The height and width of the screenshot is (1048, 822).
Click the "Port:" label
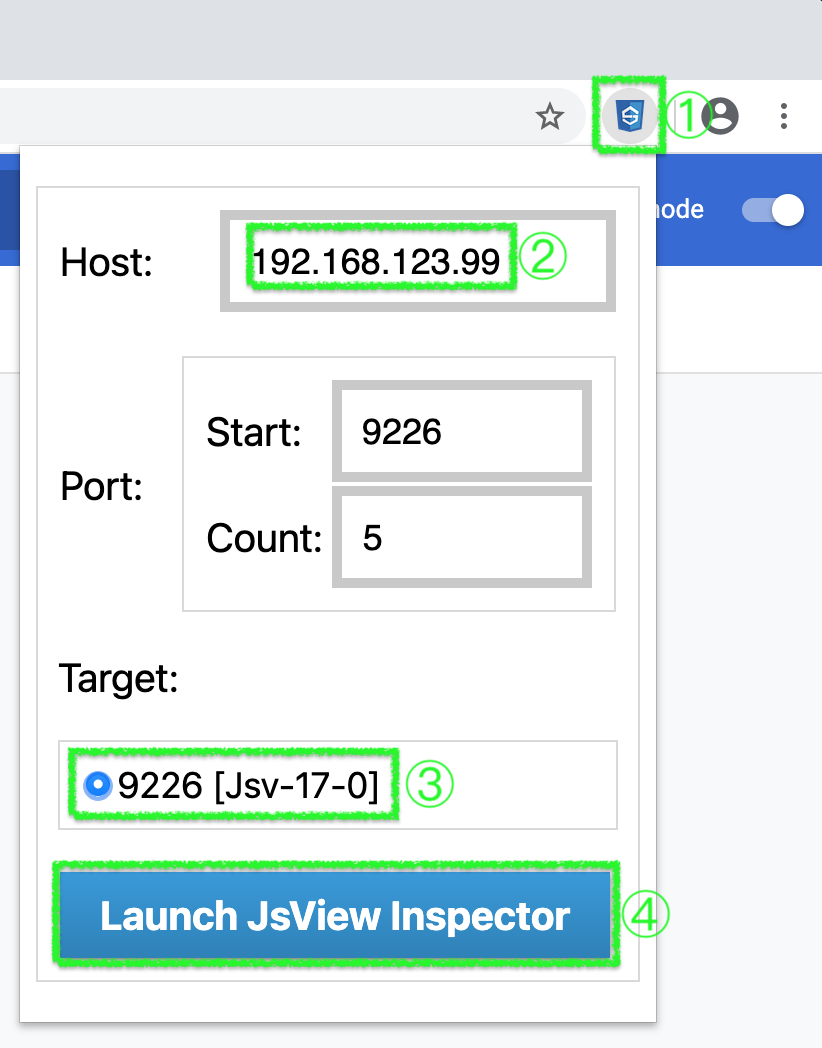pyautogui.click(x=101, y=487)
